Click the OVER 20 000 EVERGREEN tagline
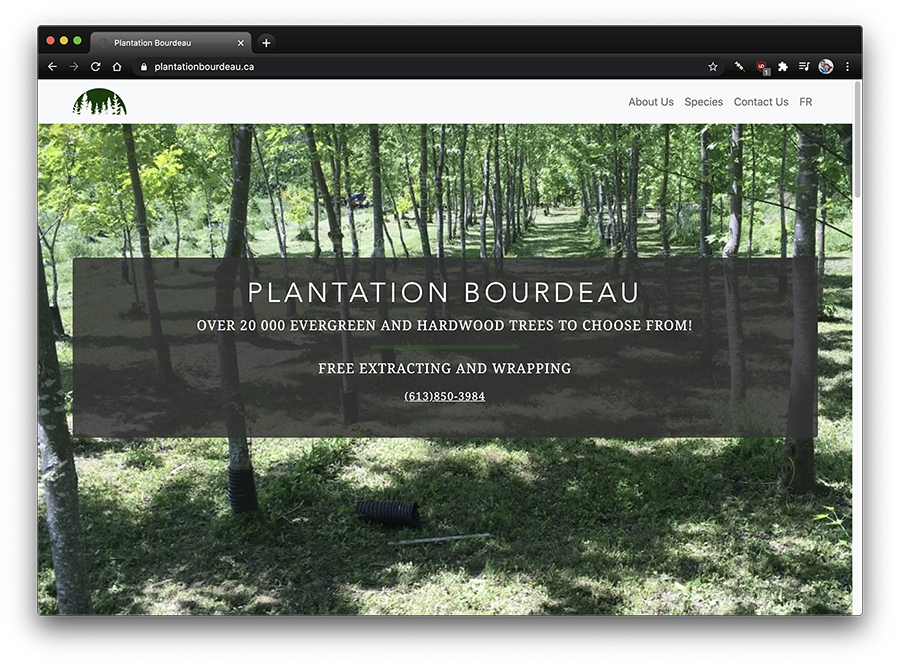 (x=445, y=325)
